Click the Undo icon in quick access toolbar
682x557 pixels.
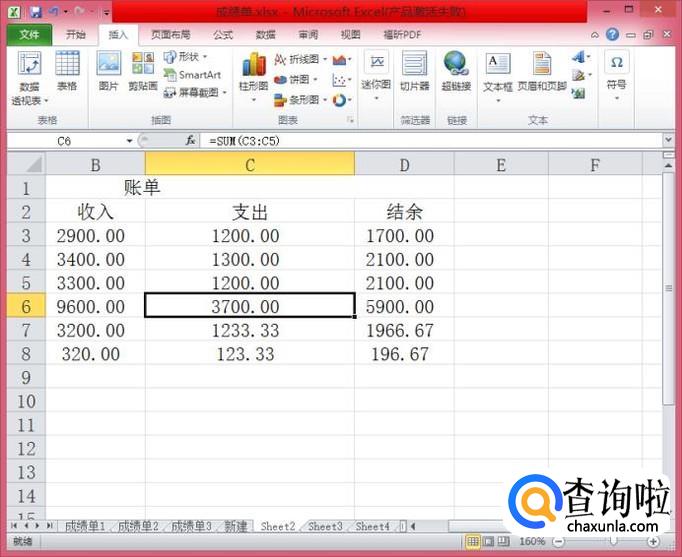(53, 12)
